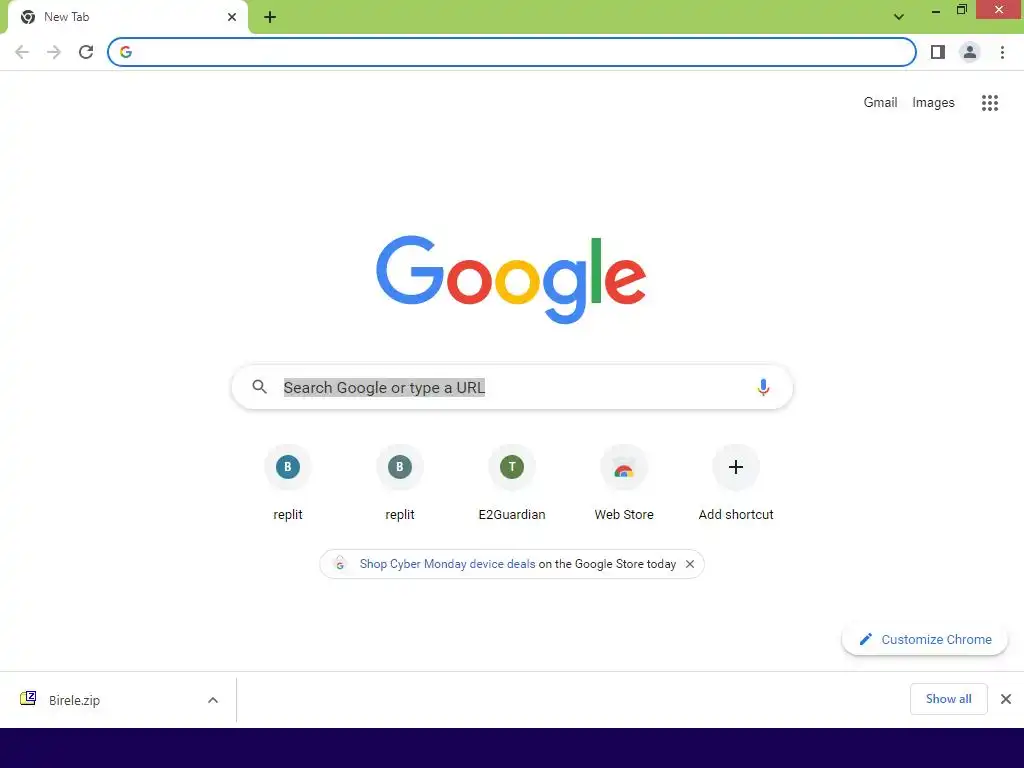1024x768 pixels.
Task: Close the New Tab tab
Action: click(x=232, y=17)
